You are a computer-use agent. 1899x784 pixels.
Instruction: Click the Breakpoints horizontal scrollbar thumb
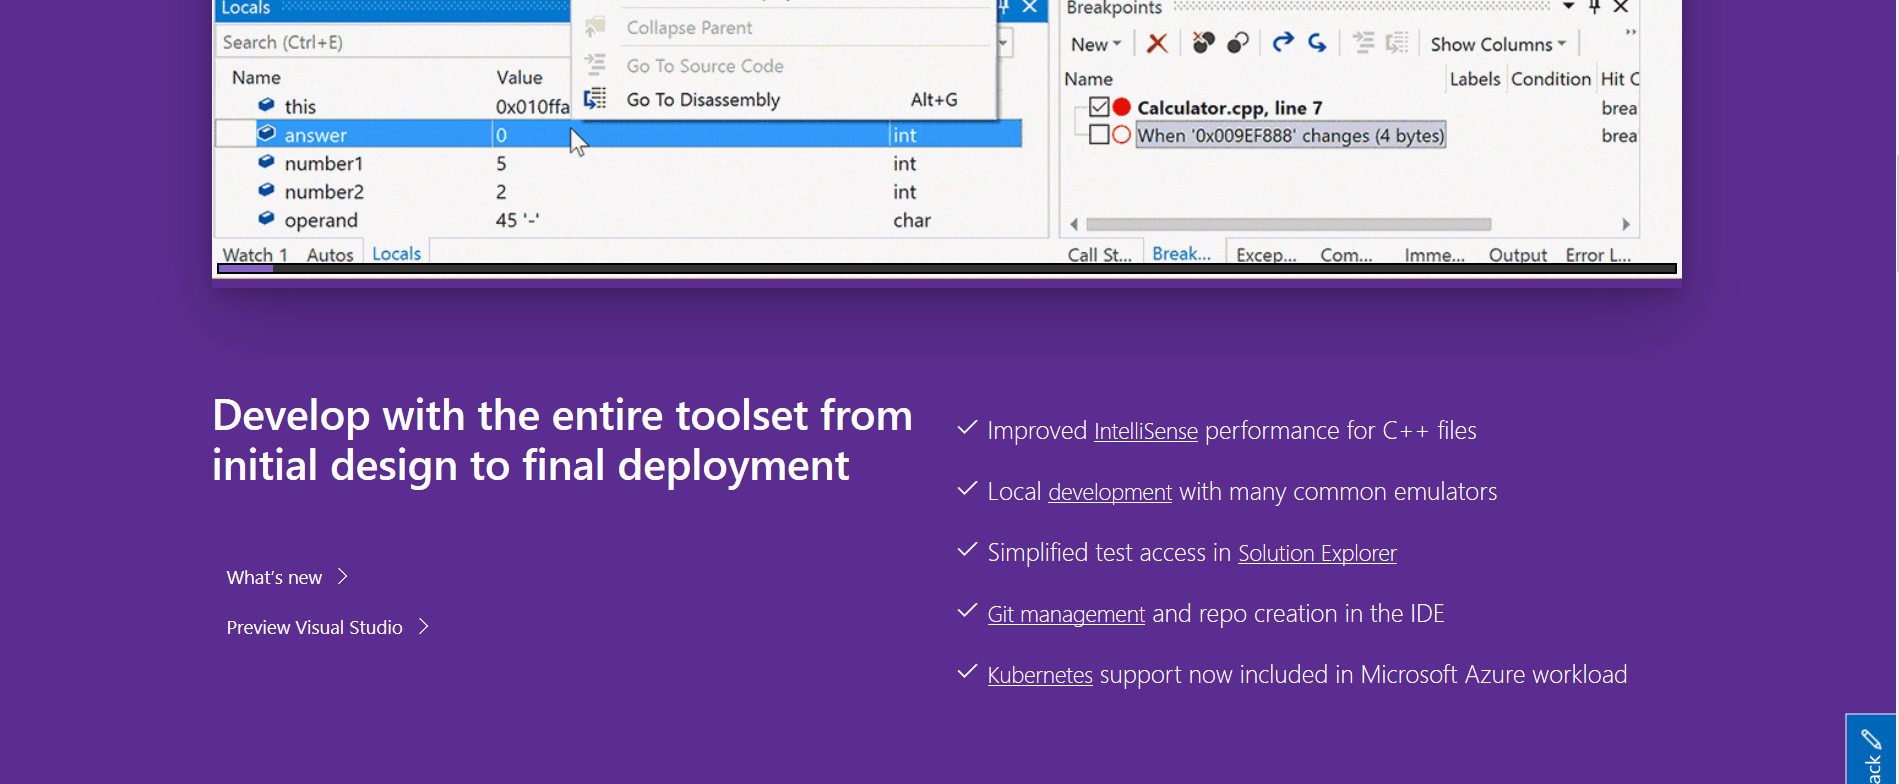pyautogui.click(x=1288, y=224)
